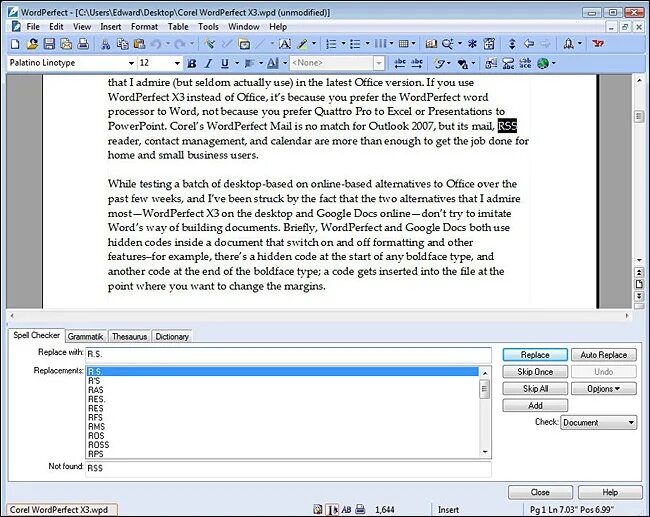The height and width of the screenshot is (517, 650).
Task: Toggle italic formatting
Action: pyautogui.click(x=208, y=63)
